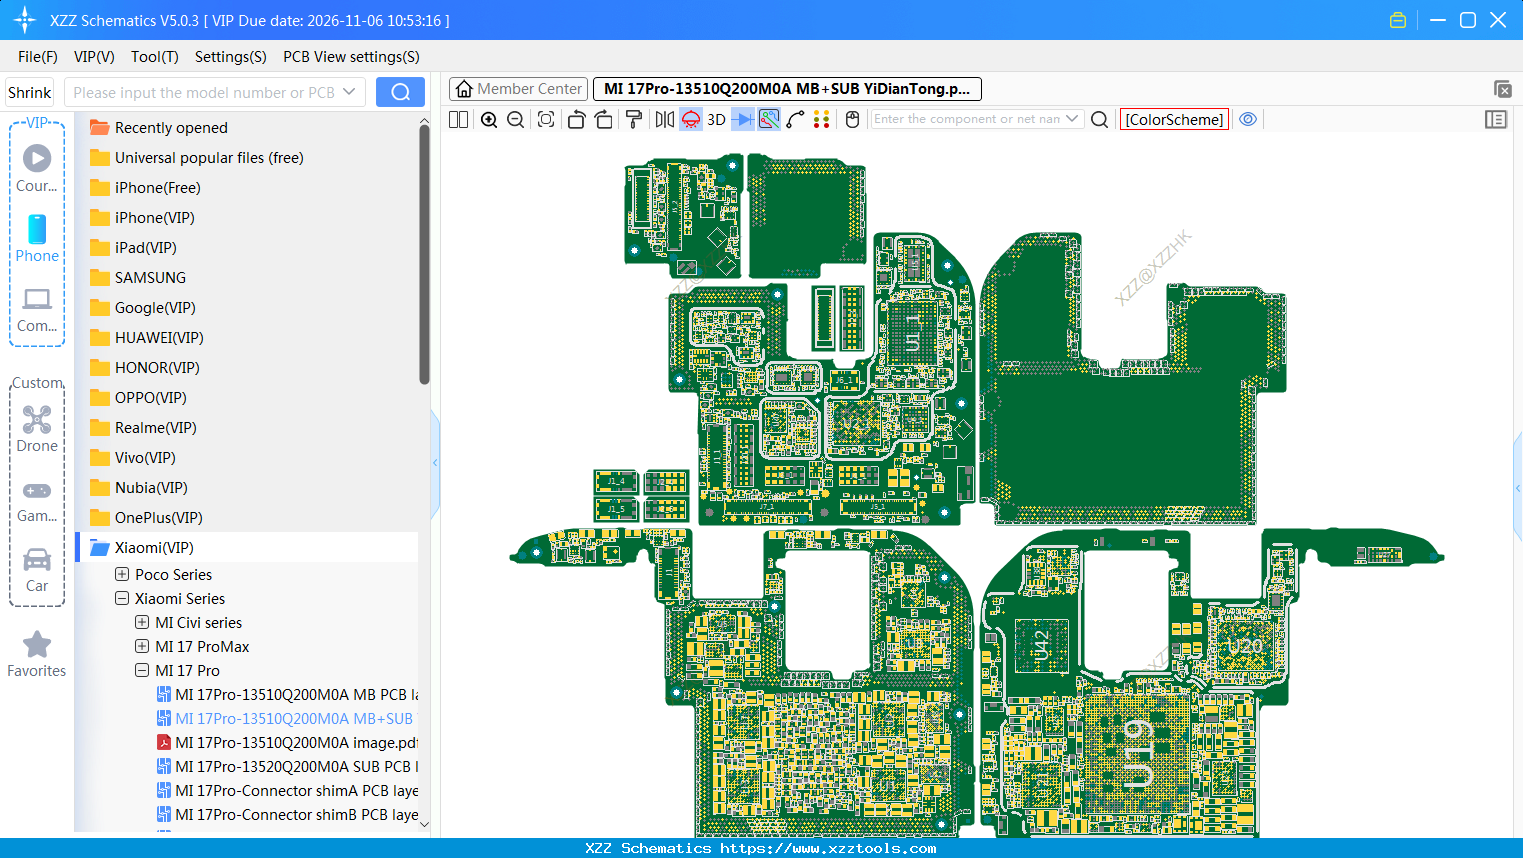The image size is (1523, 858).
Task: Open the Tool(T) menu
Action: tap(154, 57)
